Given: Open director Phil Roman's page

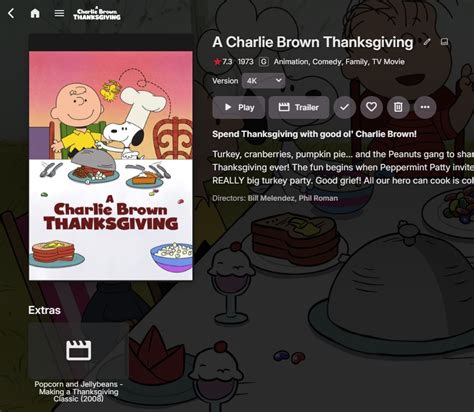Looking at the screenshot, I should point(318,198).
